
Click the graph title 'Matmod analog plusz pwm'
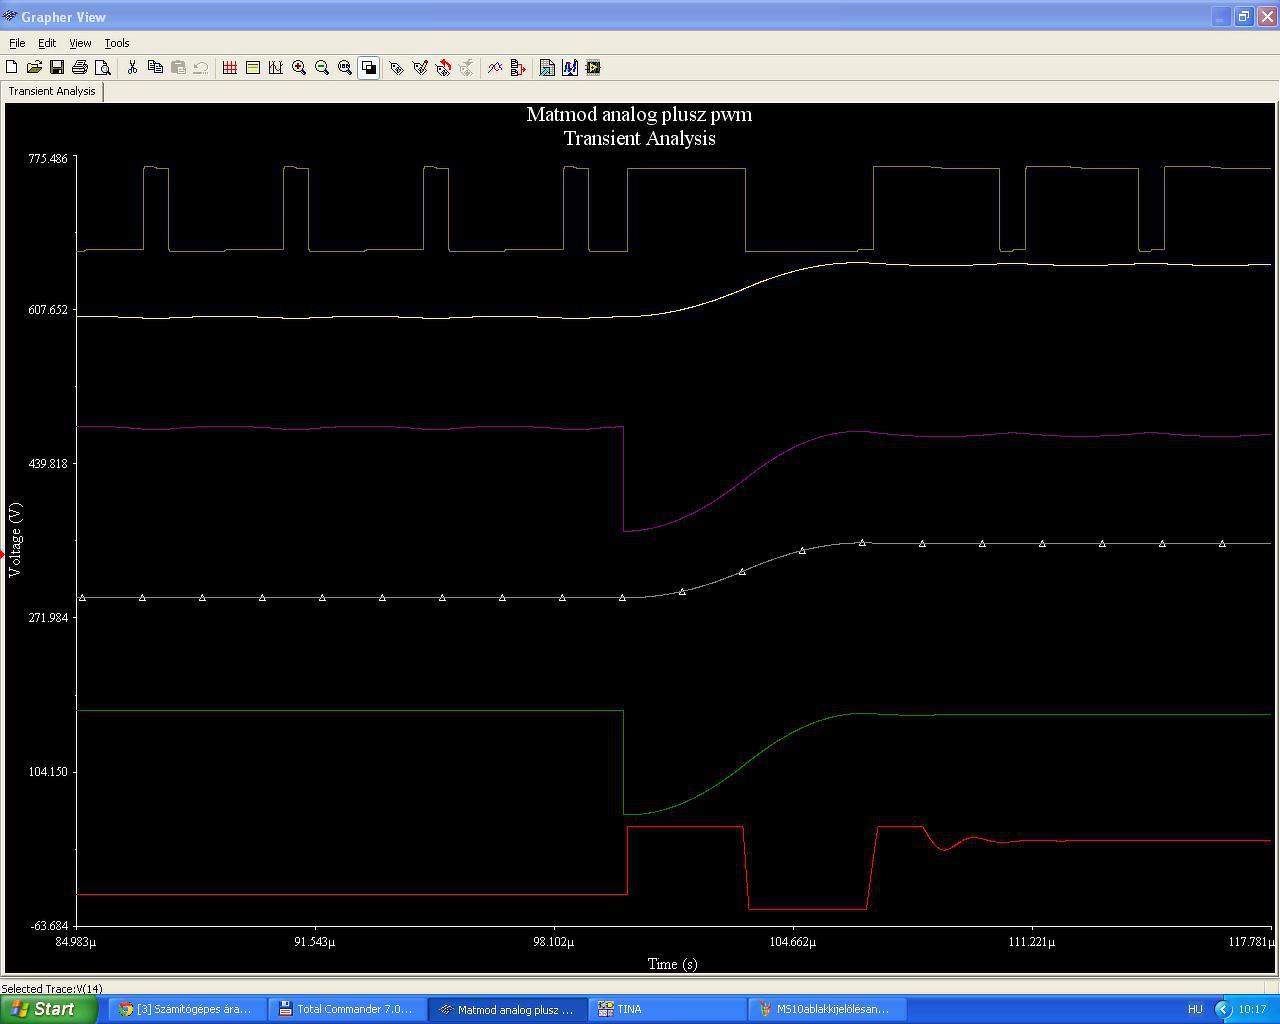click(639, 114)
